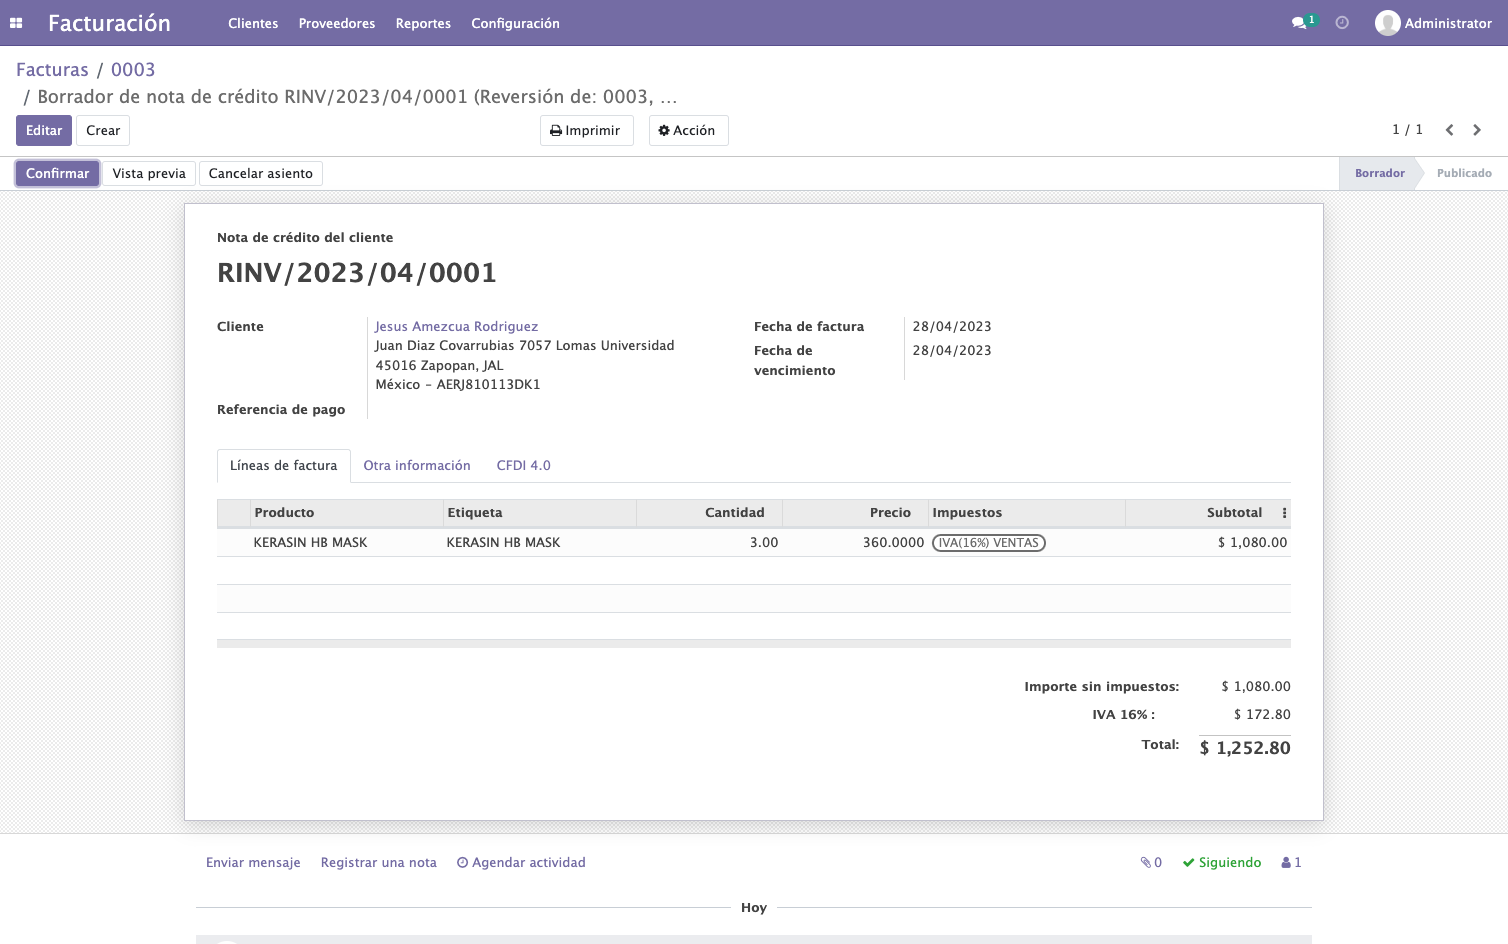
Task: Toggle the Siguiendo follow status
Action: (x=1222, y=863)
